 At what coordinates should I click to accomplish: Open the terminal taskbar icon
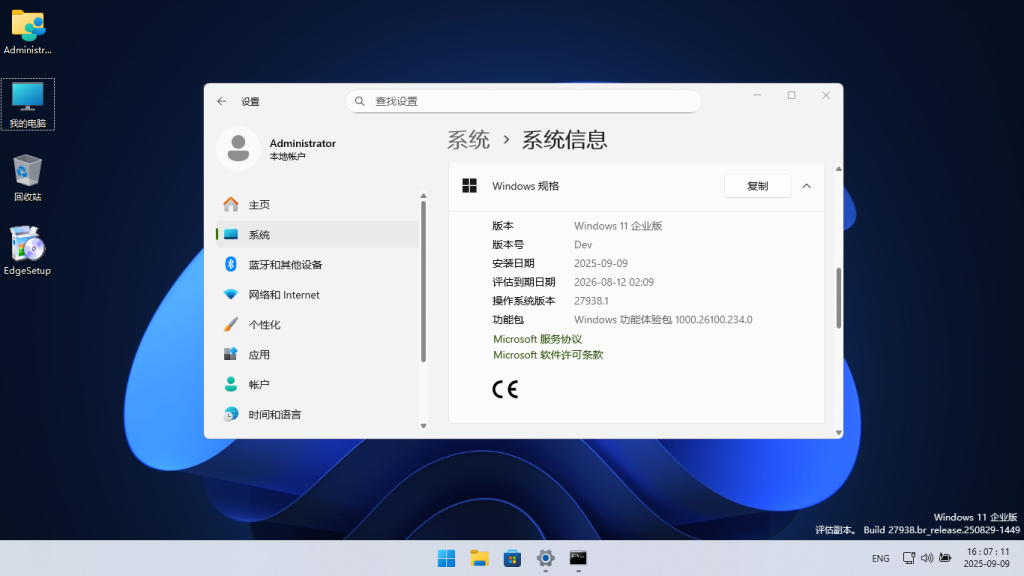[x=578, y=558]
